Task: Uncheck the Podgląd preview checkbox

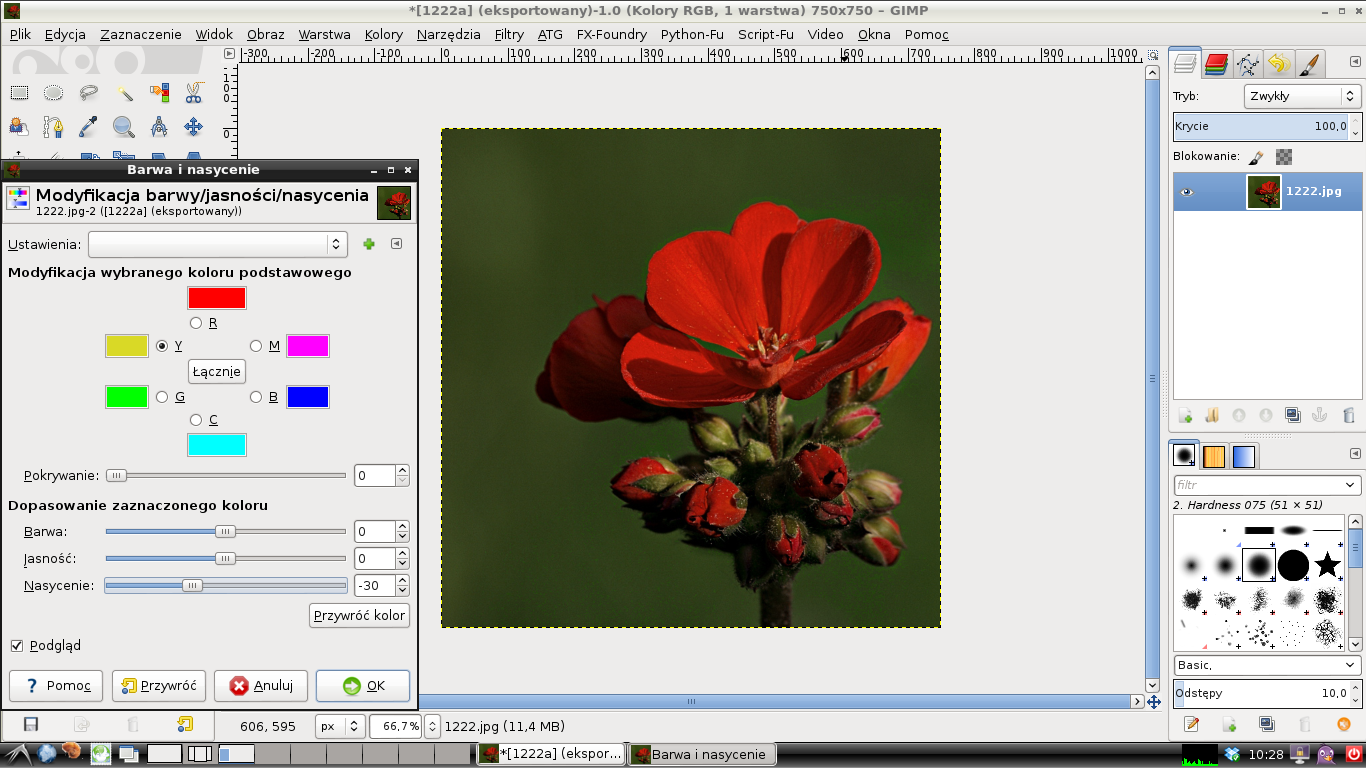Action: click(17, 646)
